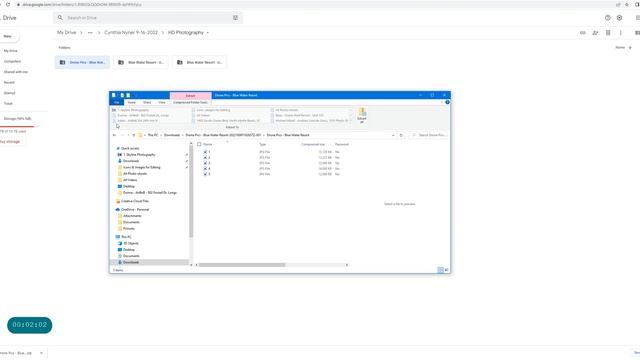
Task: Open Trash in Drive sidebar
Action: point(8,104)
